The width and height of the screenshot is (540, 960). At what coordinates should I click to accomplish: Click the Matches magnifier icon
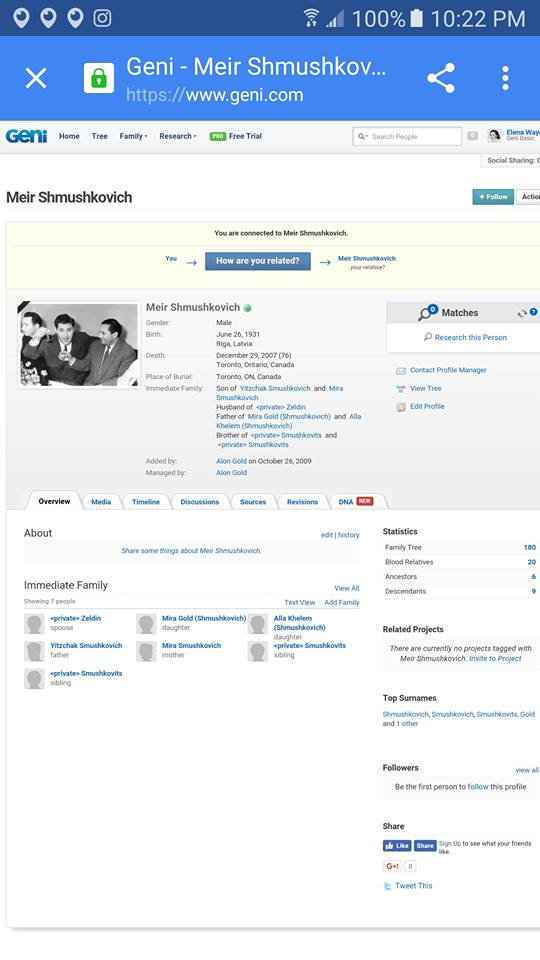[x=427, y=313]
